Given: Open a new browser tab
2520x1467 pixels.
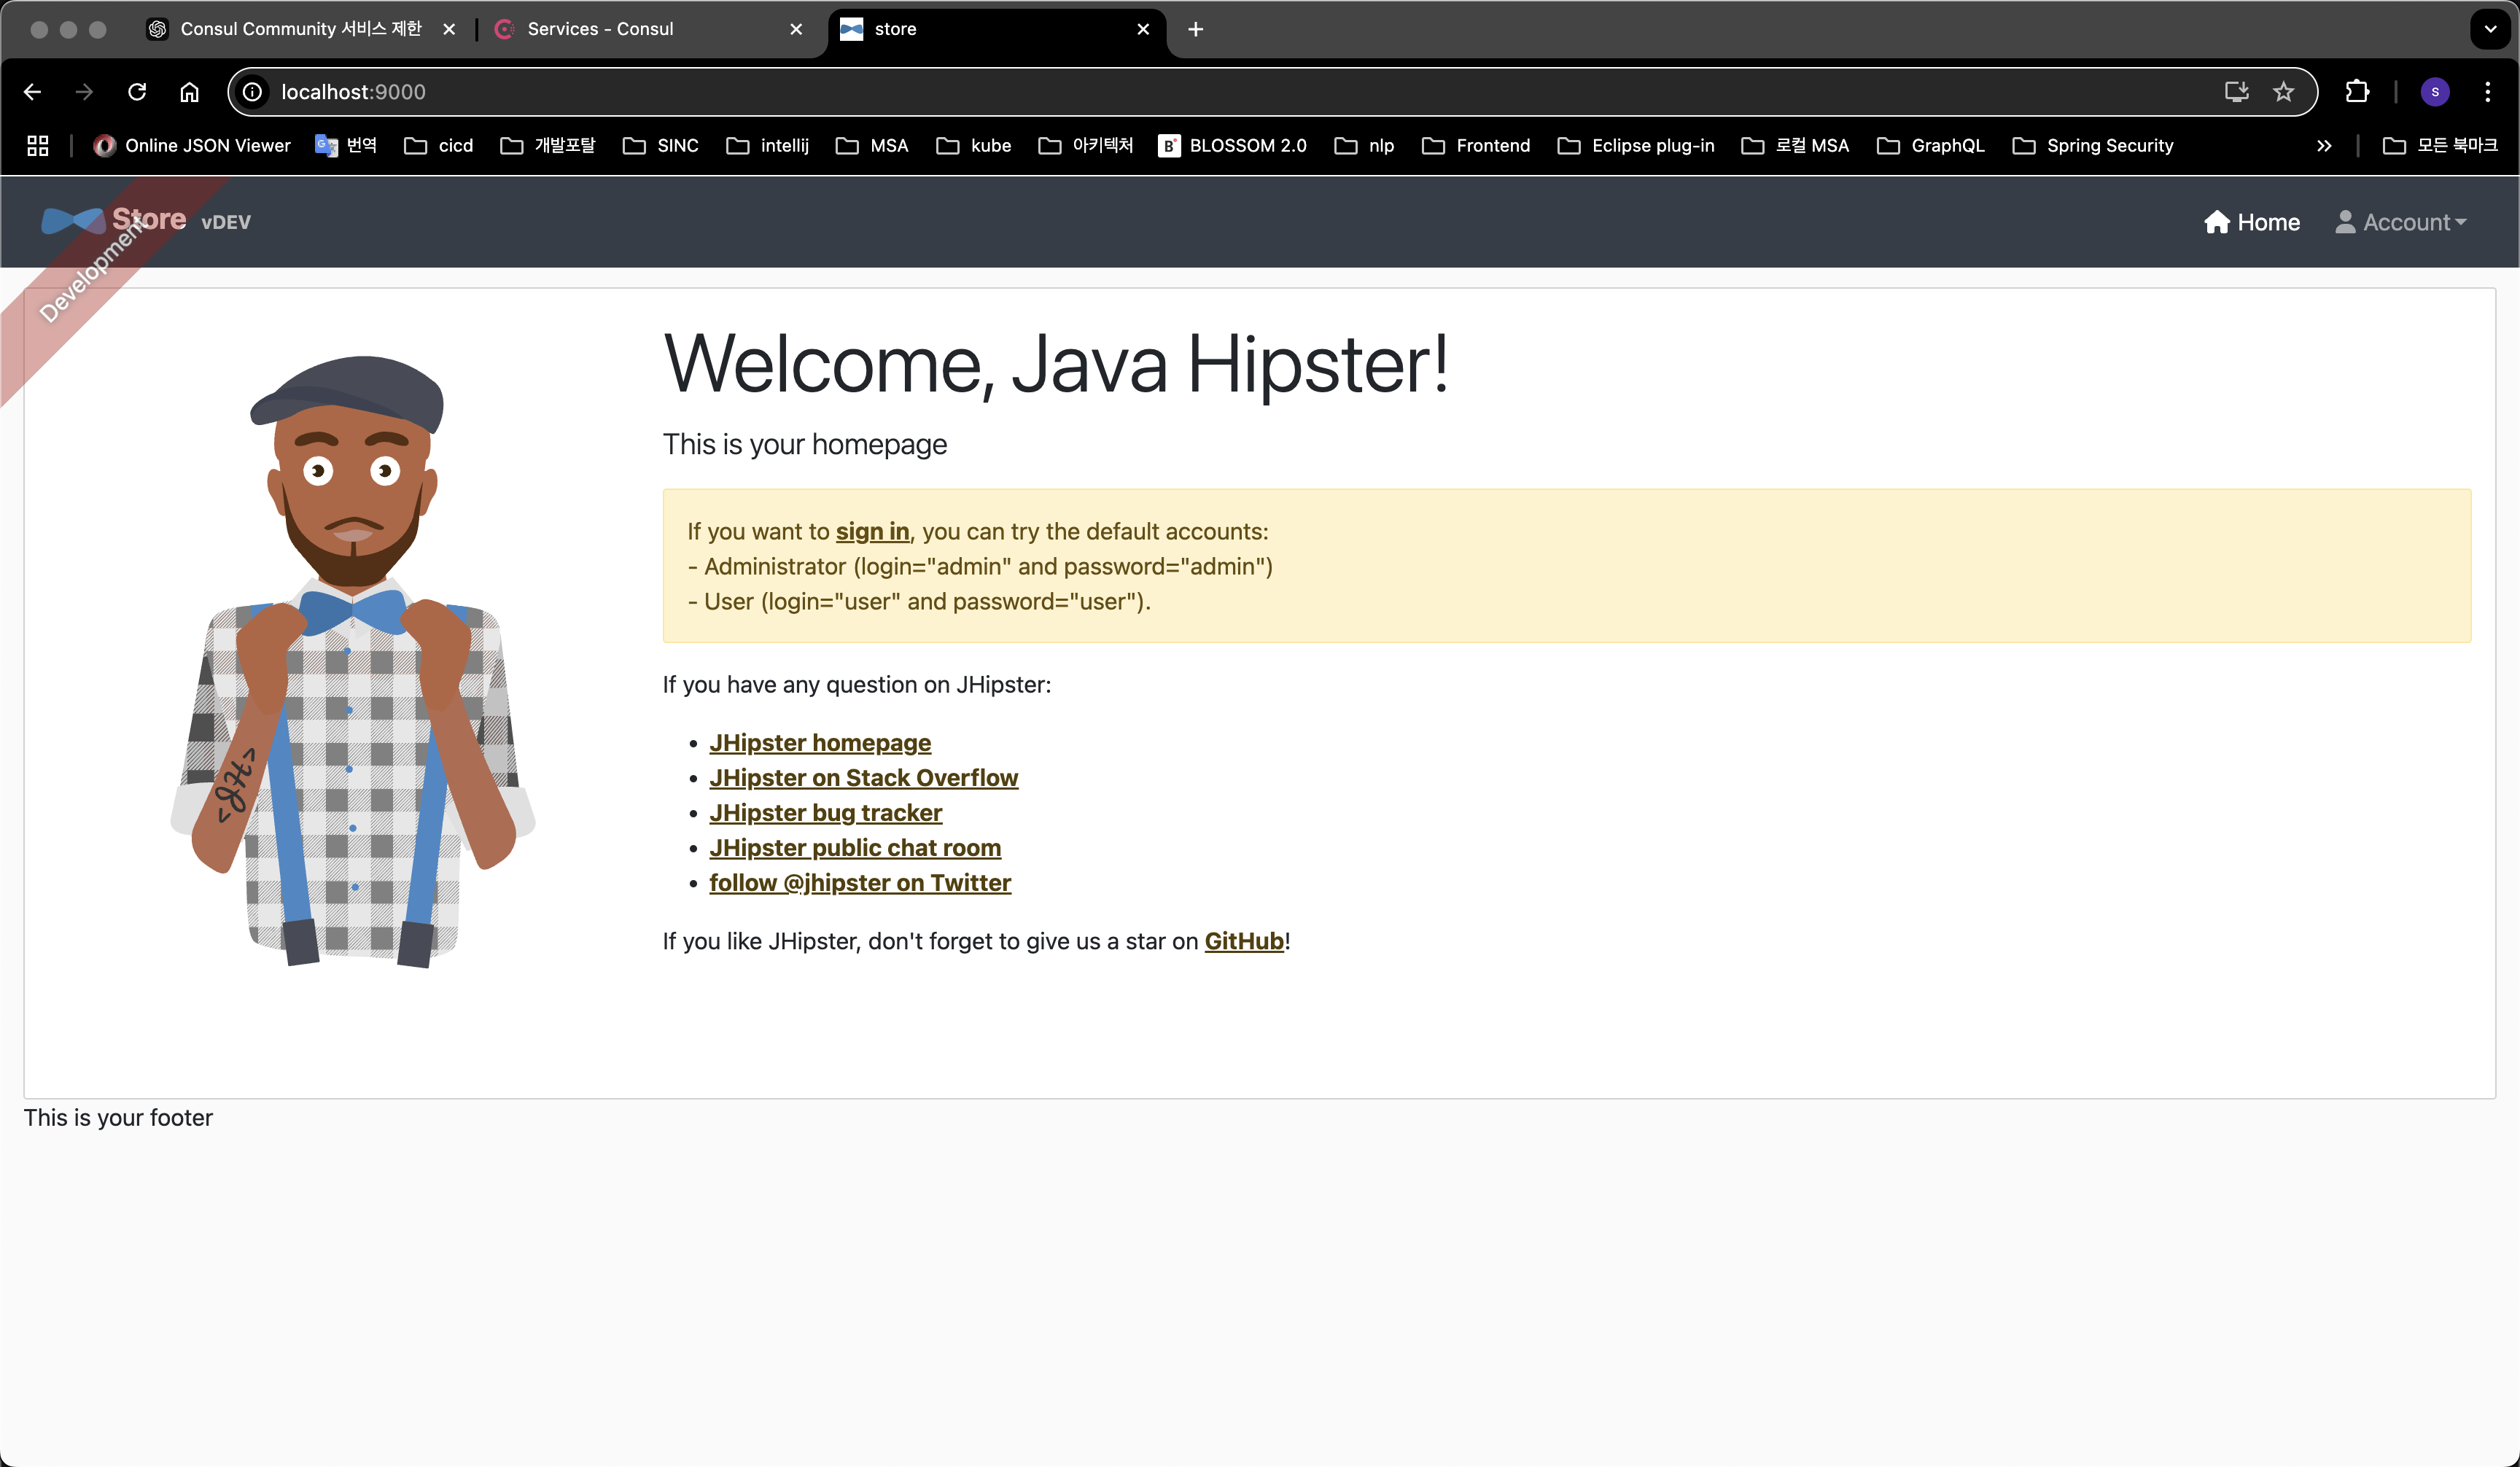Looking at the screenshot, I should tap(1195, 29).
